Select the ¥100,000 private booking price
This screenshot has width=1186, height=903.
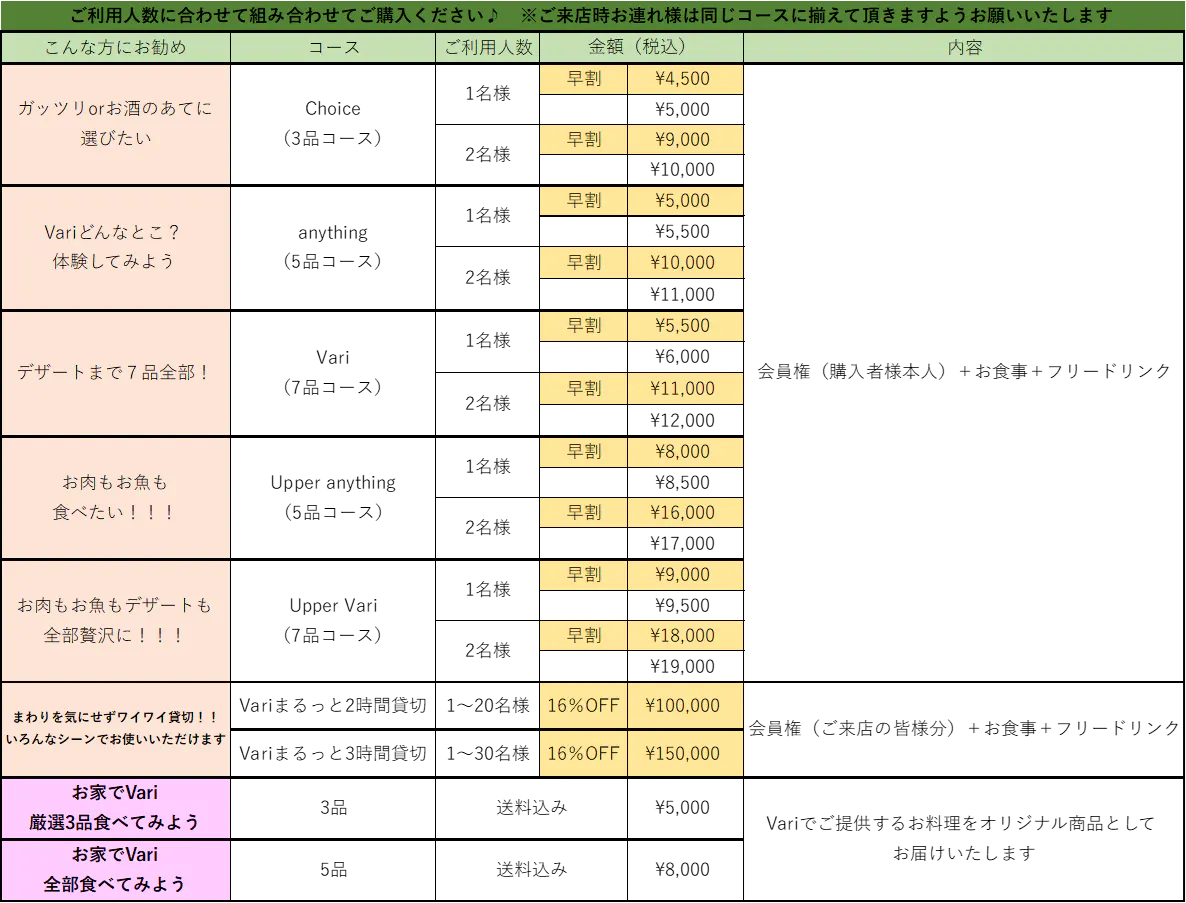[684, 706]
